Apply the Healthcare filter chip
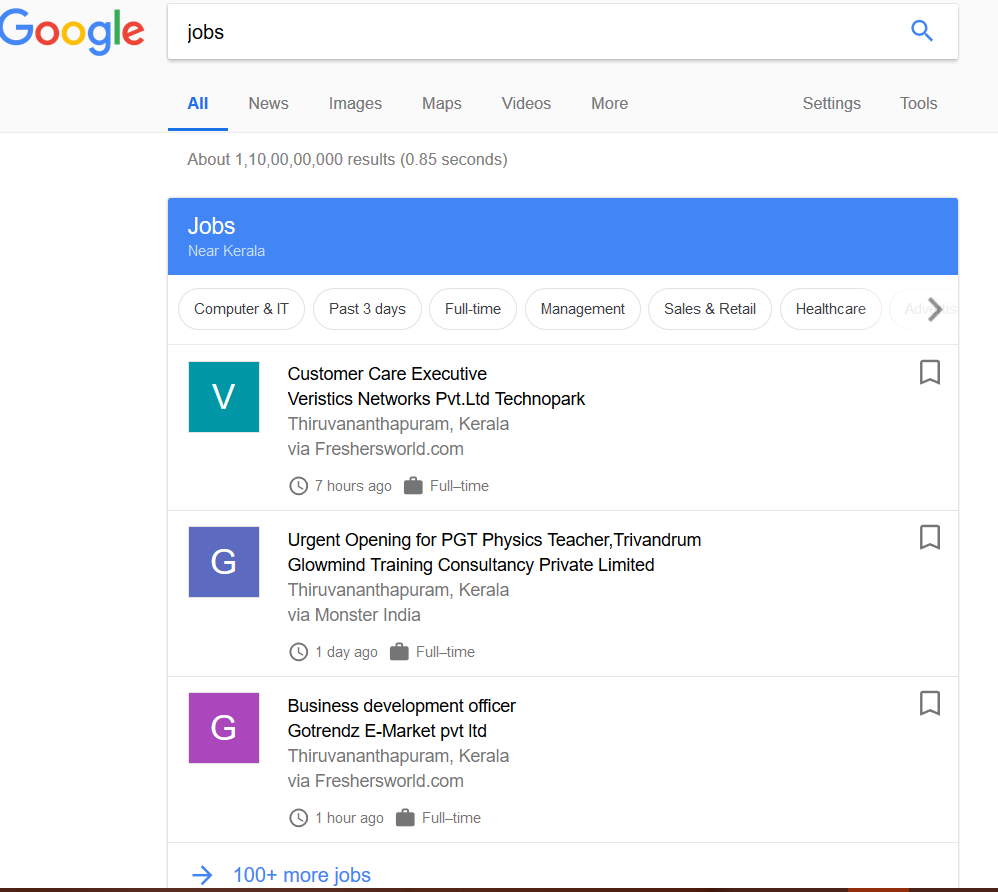The width and height of the screenshot is (998, 892). pos(831,309)
